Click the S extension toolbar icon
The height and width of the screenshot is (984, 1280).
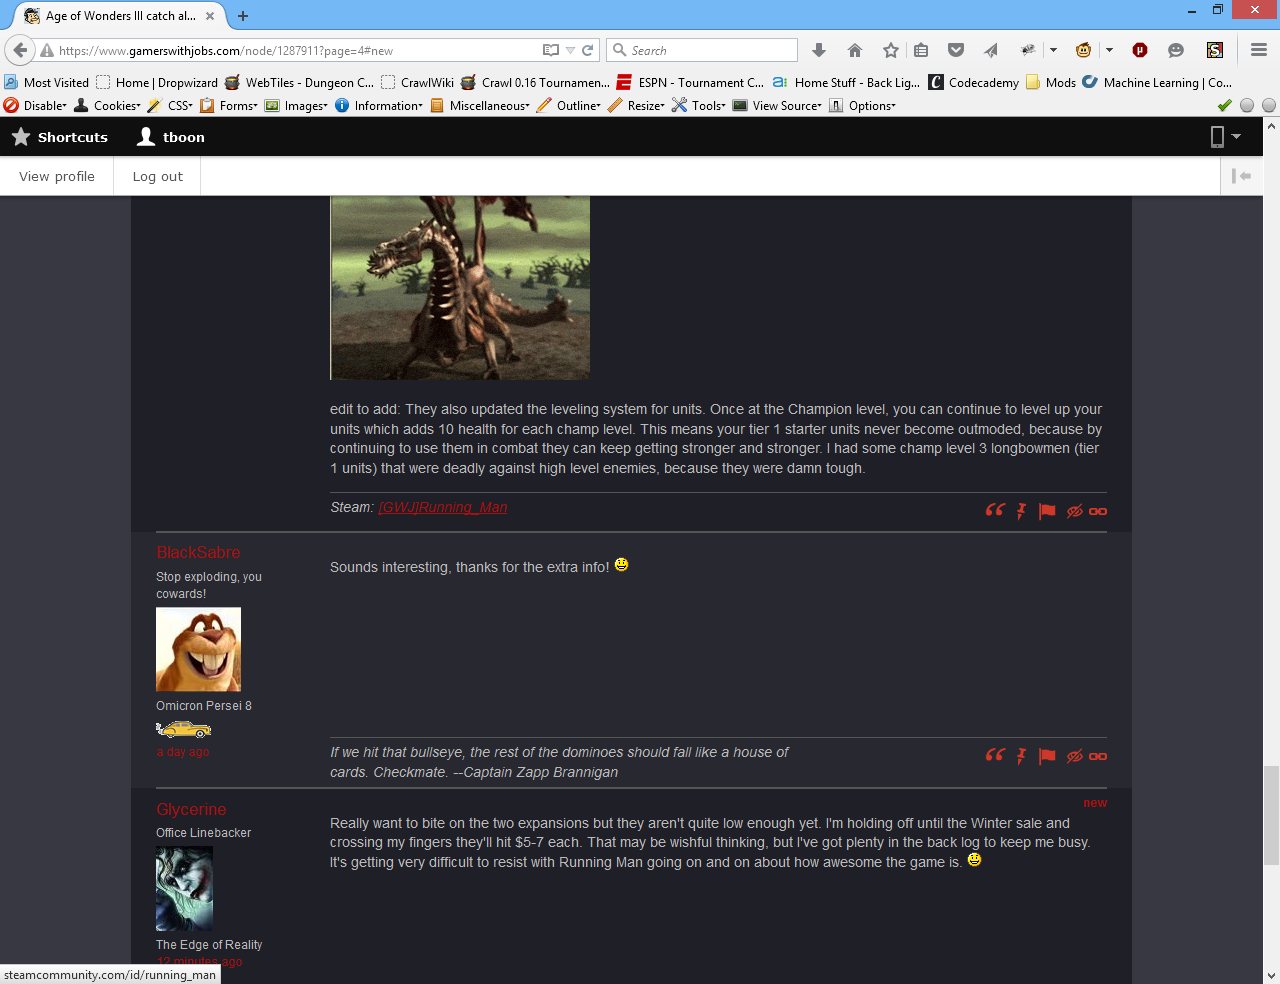pos(1215,50)
